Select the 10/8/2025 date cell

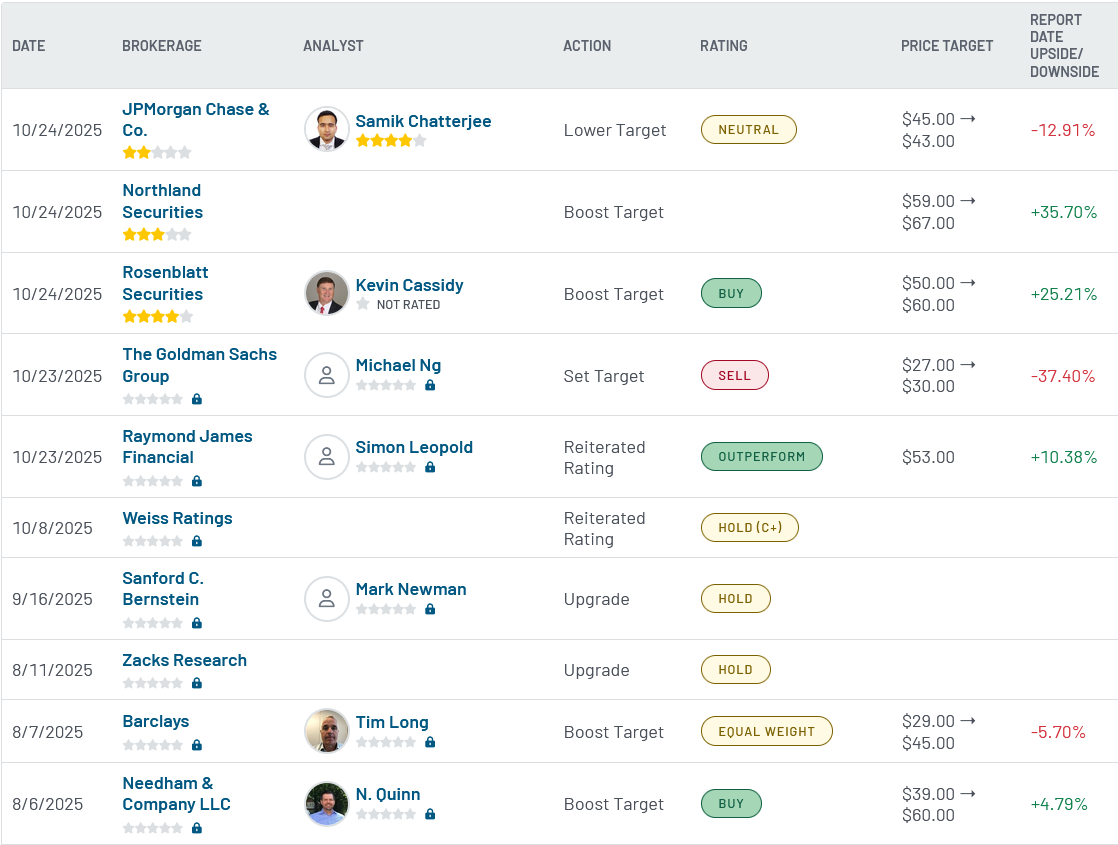52,528
